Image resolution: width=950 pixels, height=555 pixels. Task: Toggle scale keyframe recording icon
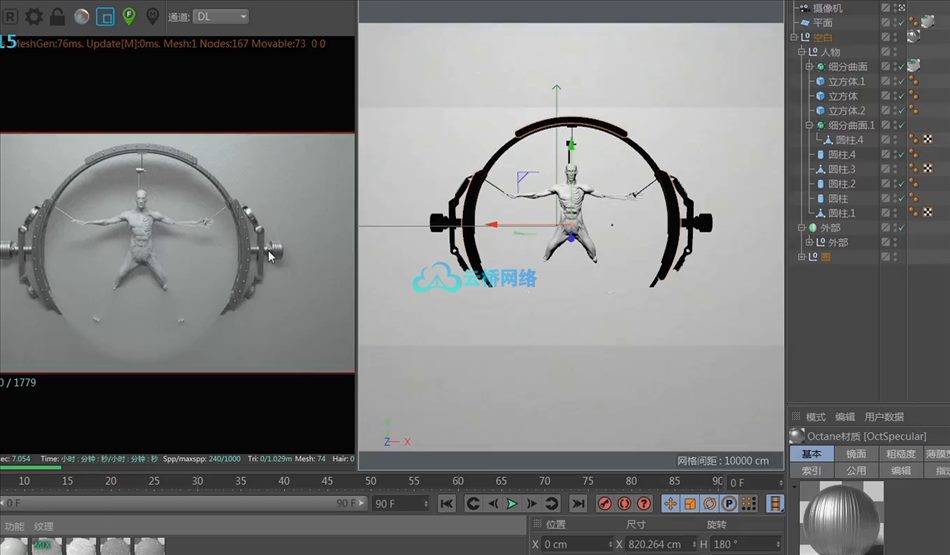[x=690, y=503]
